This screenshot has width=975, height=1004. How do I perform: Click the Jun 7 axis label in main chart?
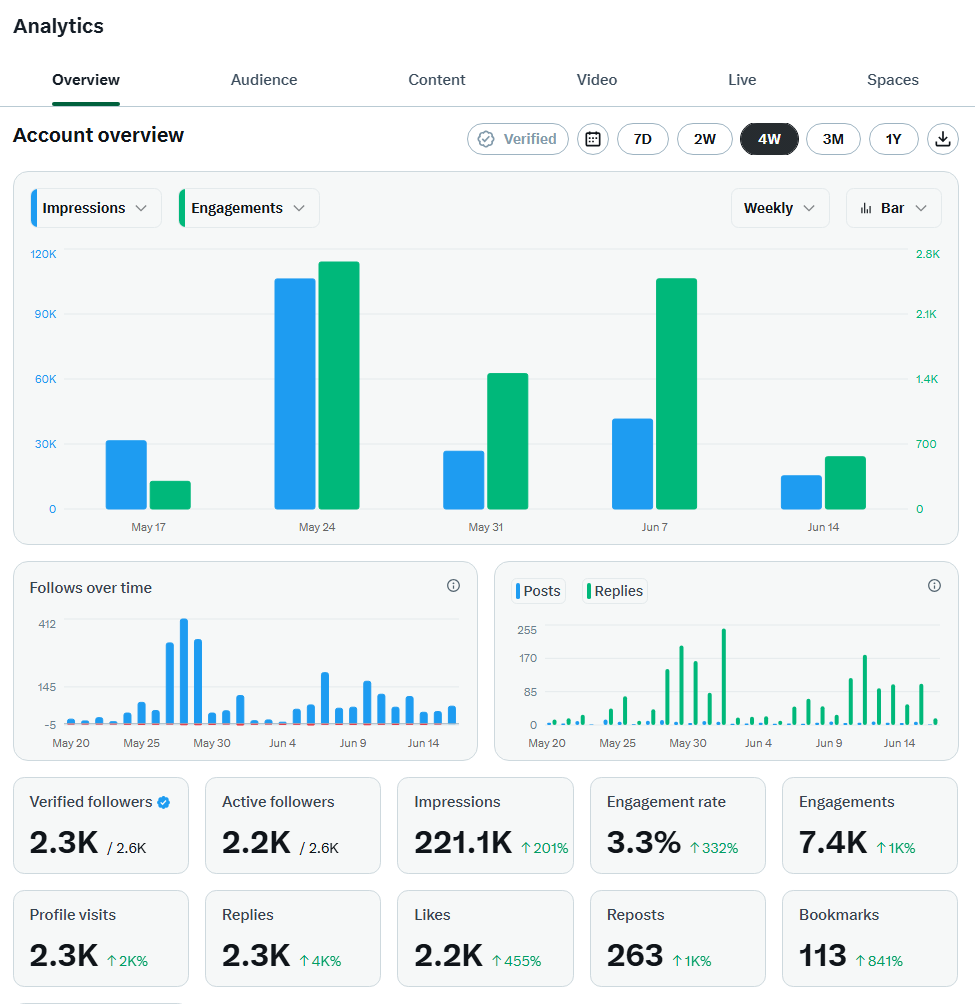point(654,527)
